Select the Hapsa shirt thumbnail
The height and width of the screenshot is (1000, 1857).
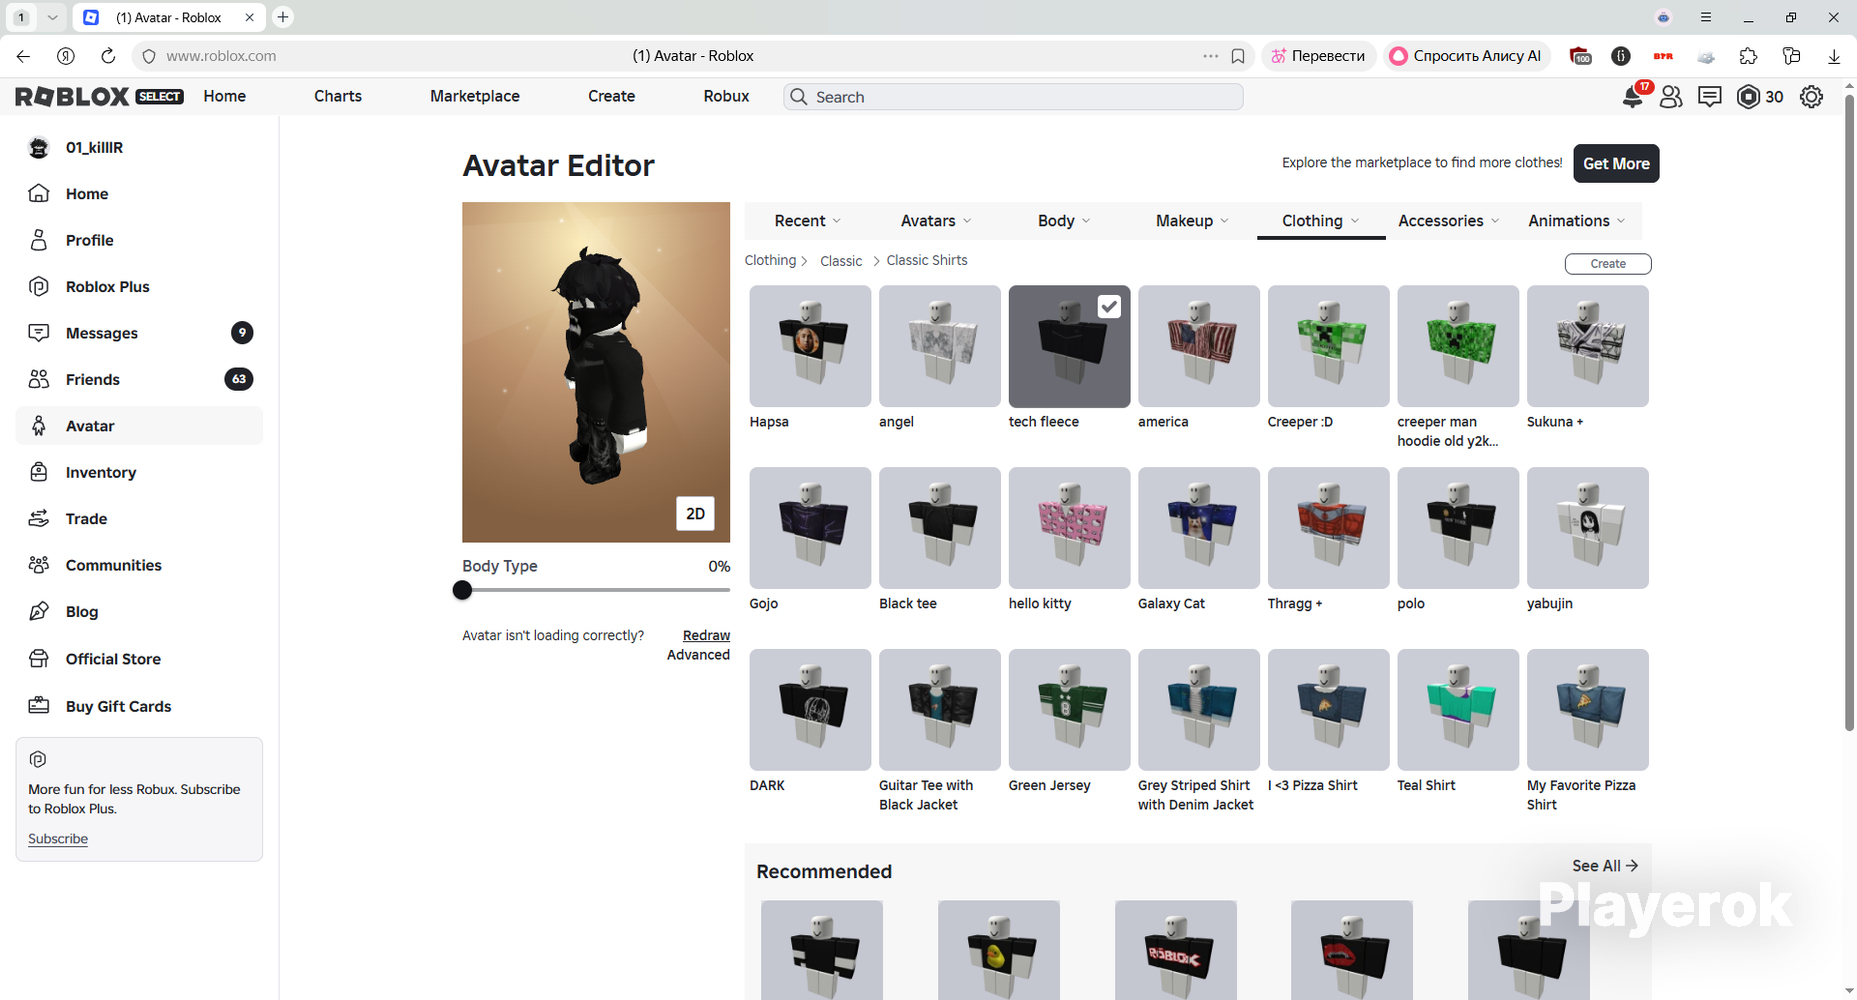point(810,346)
